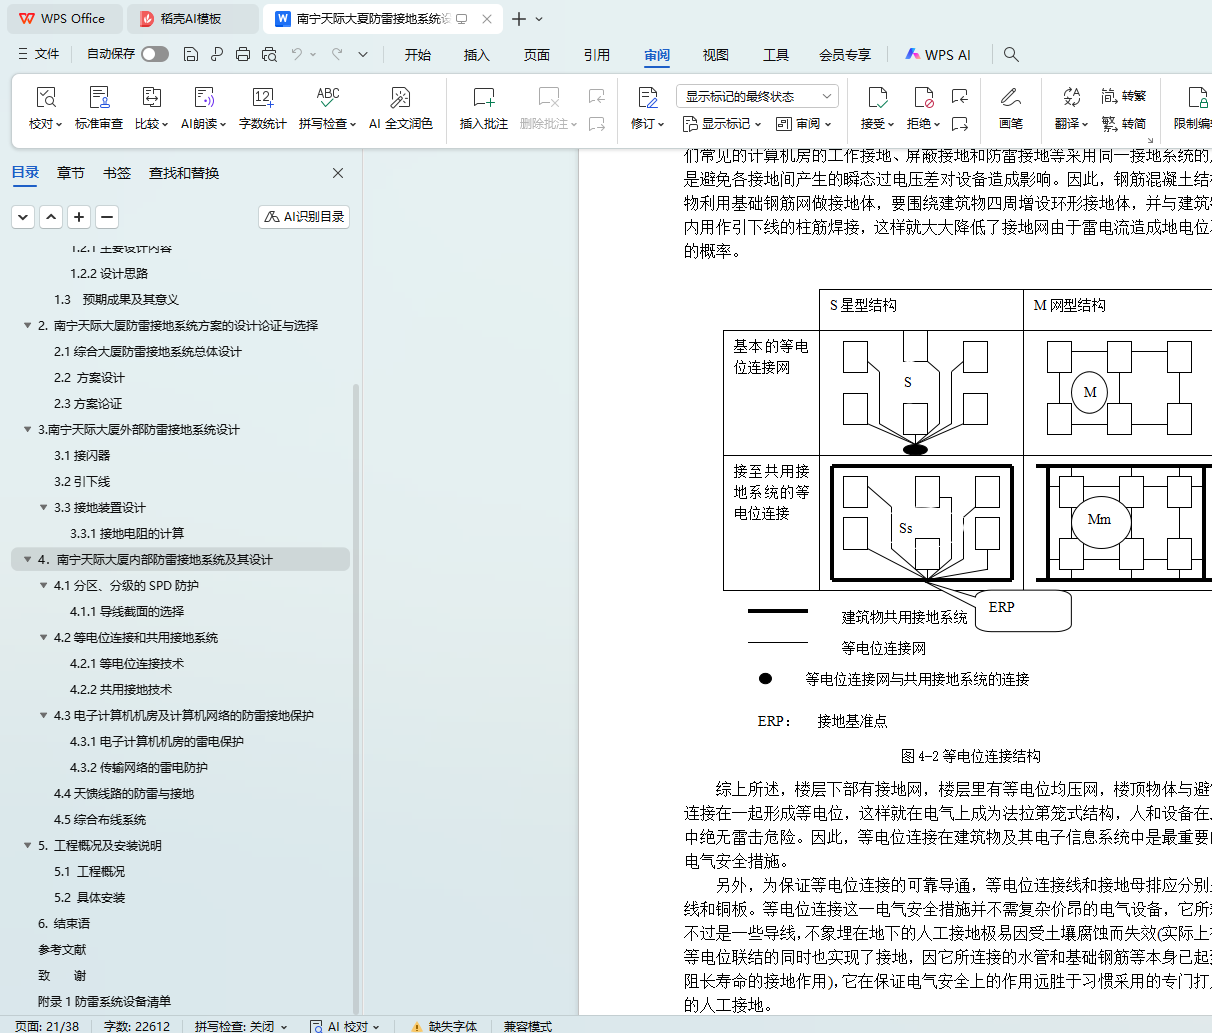
Task: Open 字数统计 word count
Action: click(x=263, y=98)
